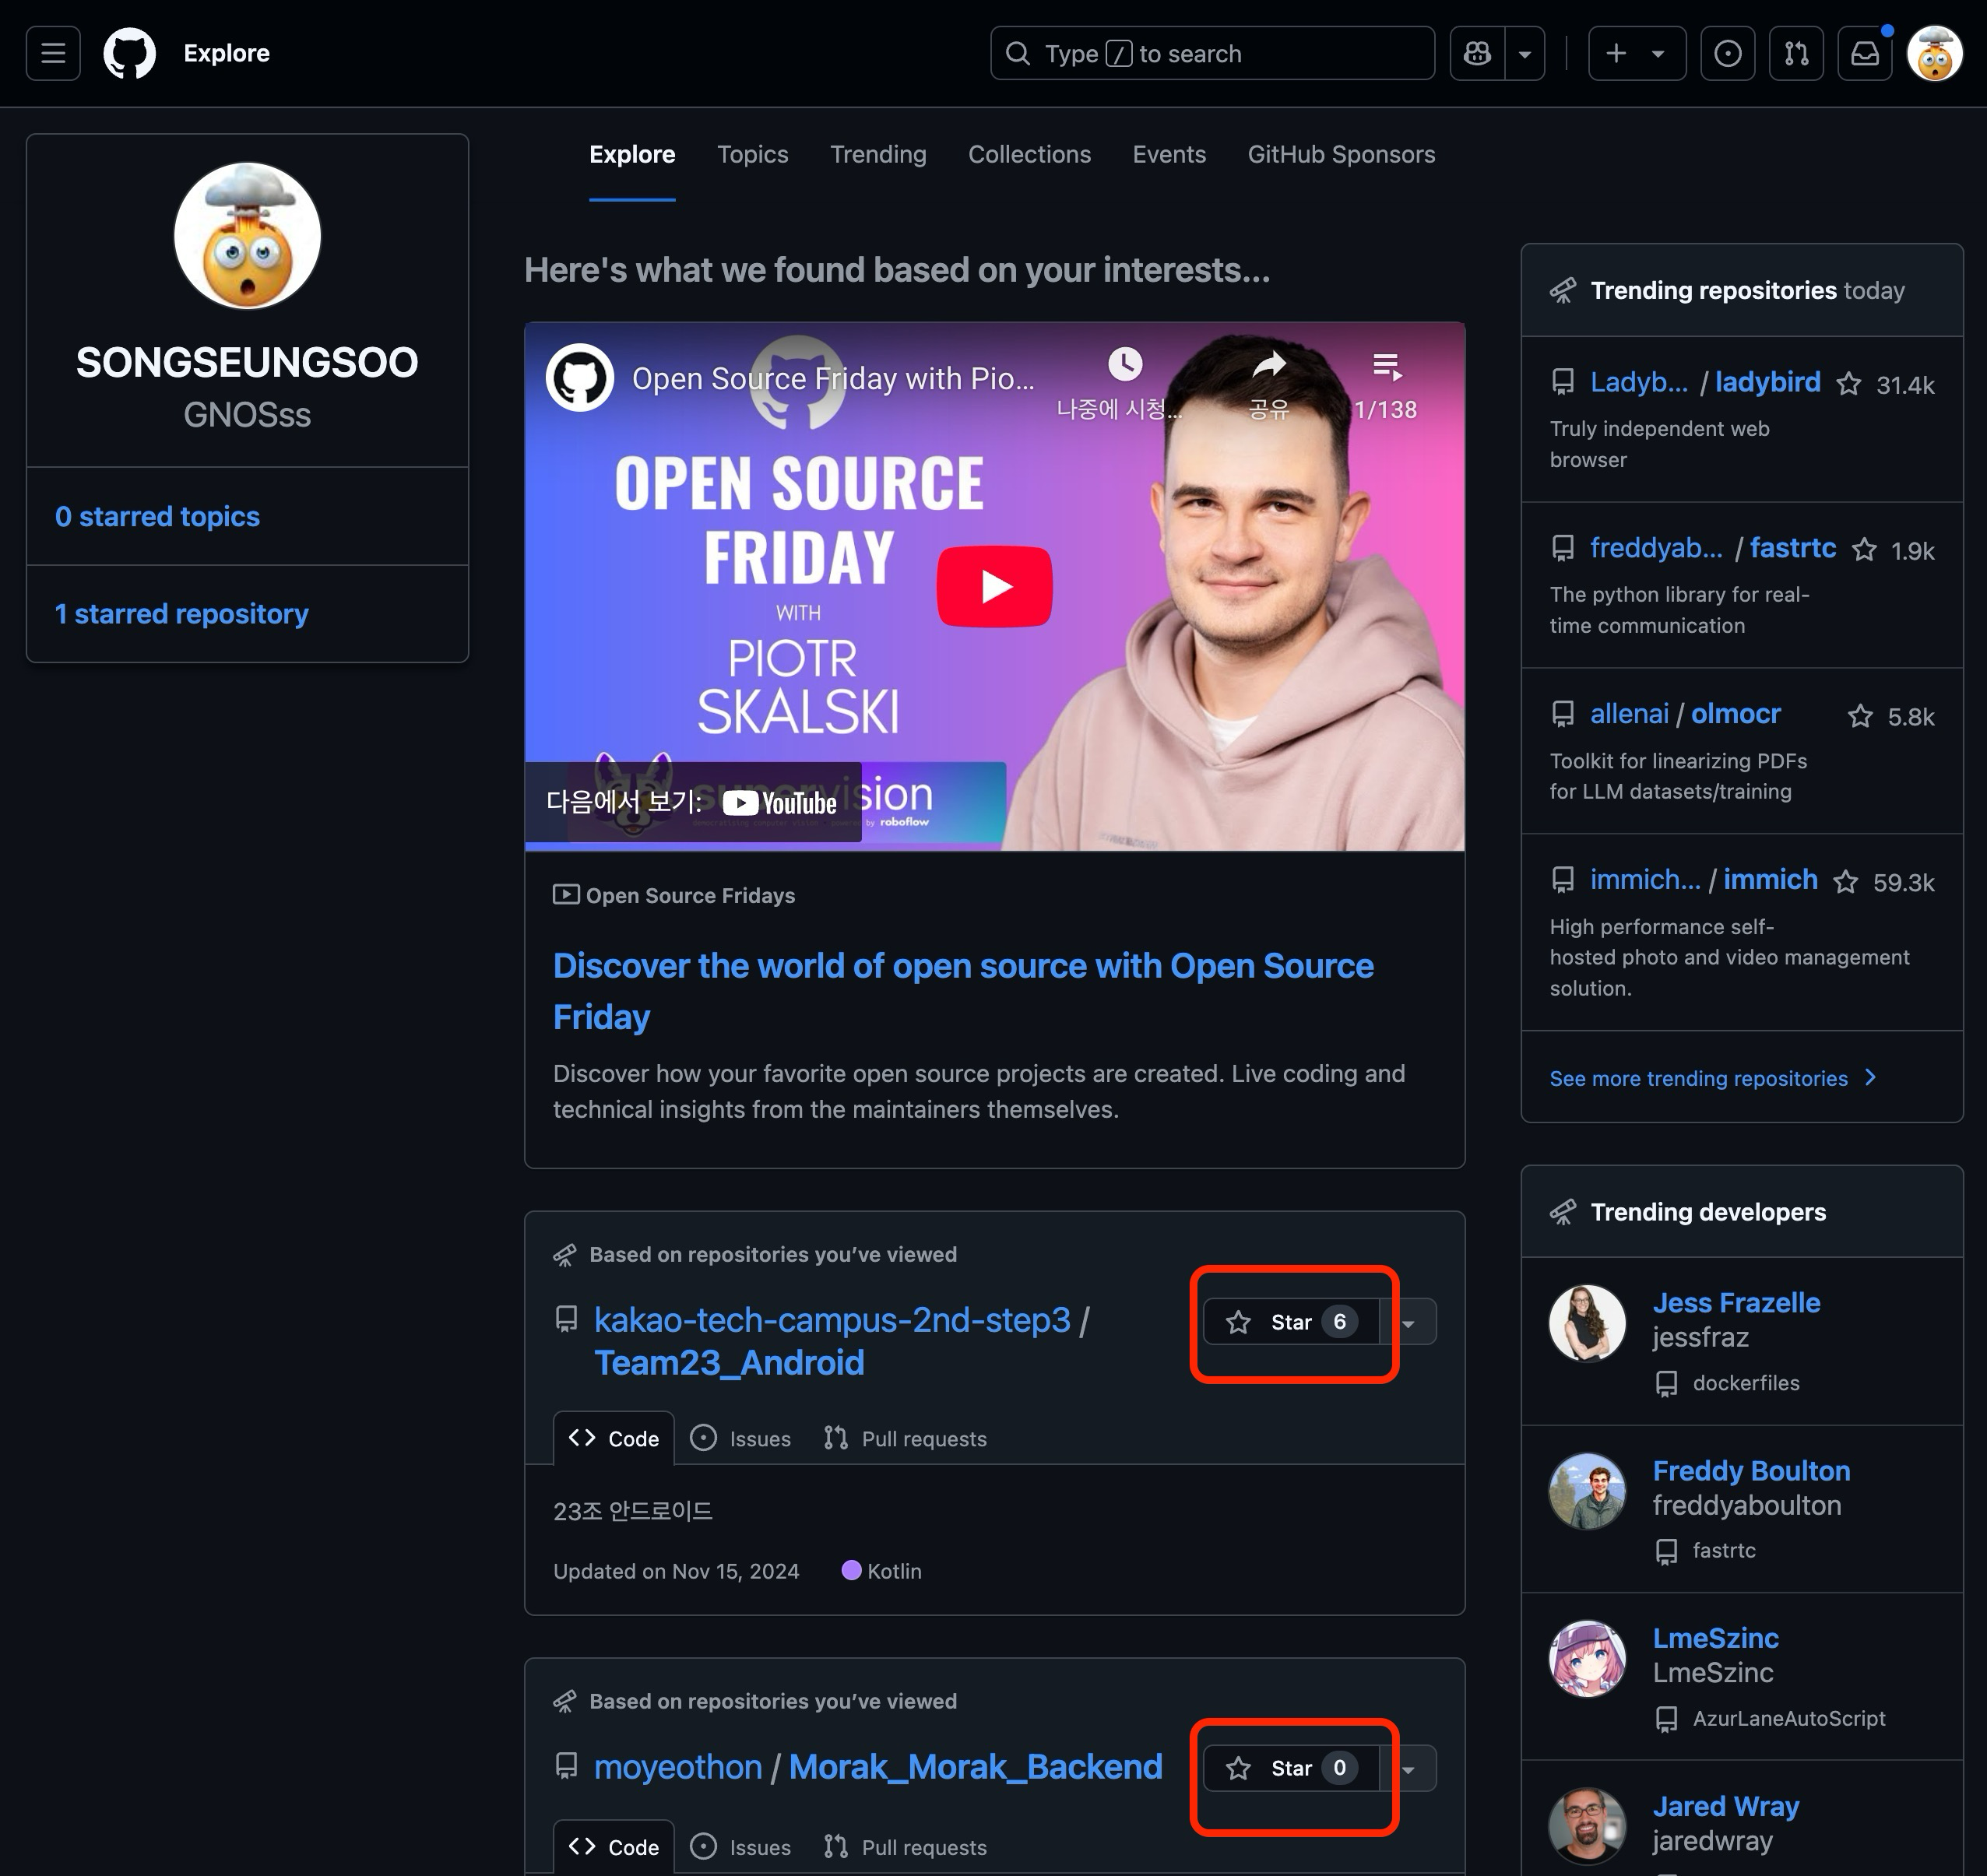The image size is (1987, 1876).
Task: Expand the create new plus dropdown
Action: click(x=1636, y=53)
